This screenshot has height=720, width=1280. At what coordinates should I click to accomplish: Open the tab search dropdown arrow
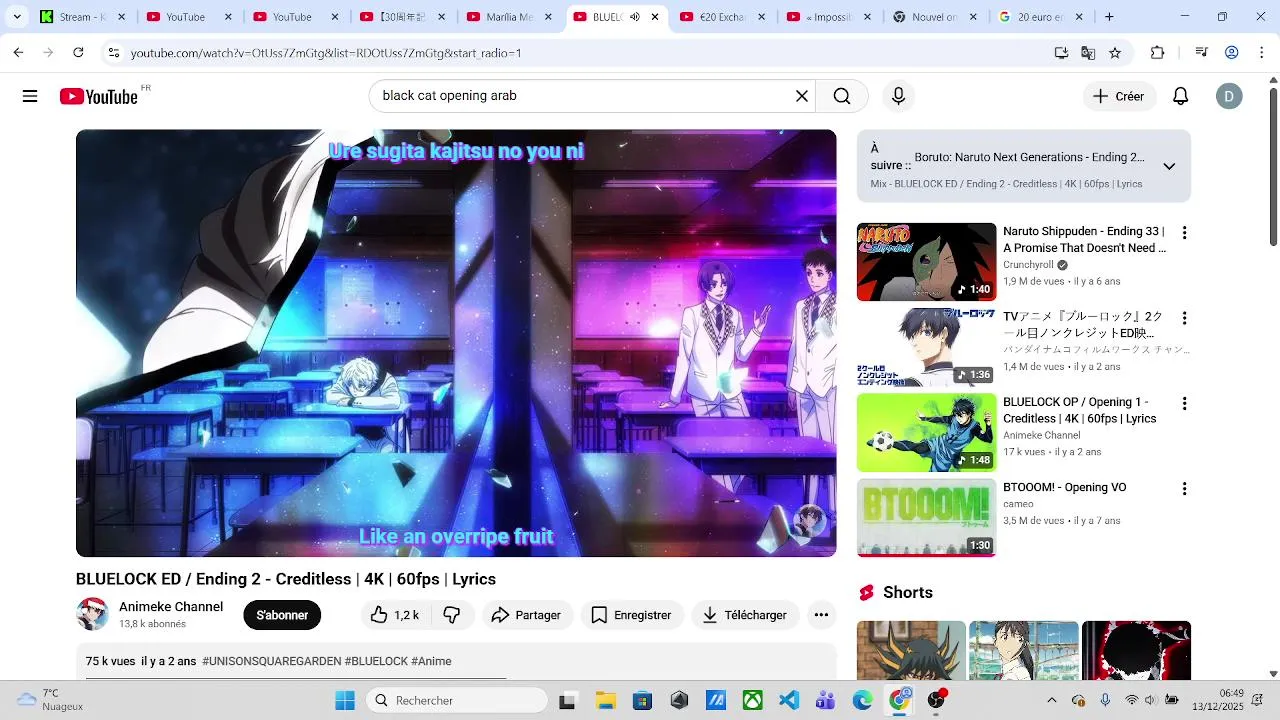point(17,17)
